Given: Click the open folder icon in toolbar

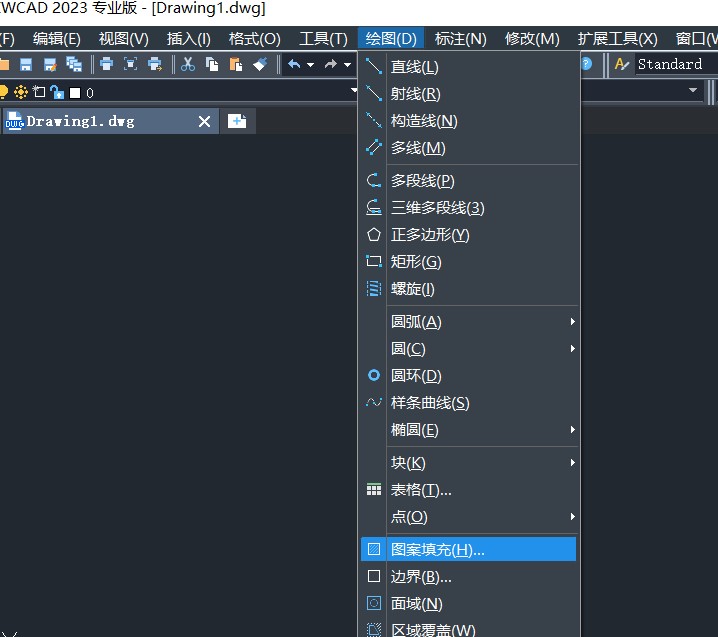Looking at the screenshot, I should [4, 64].
